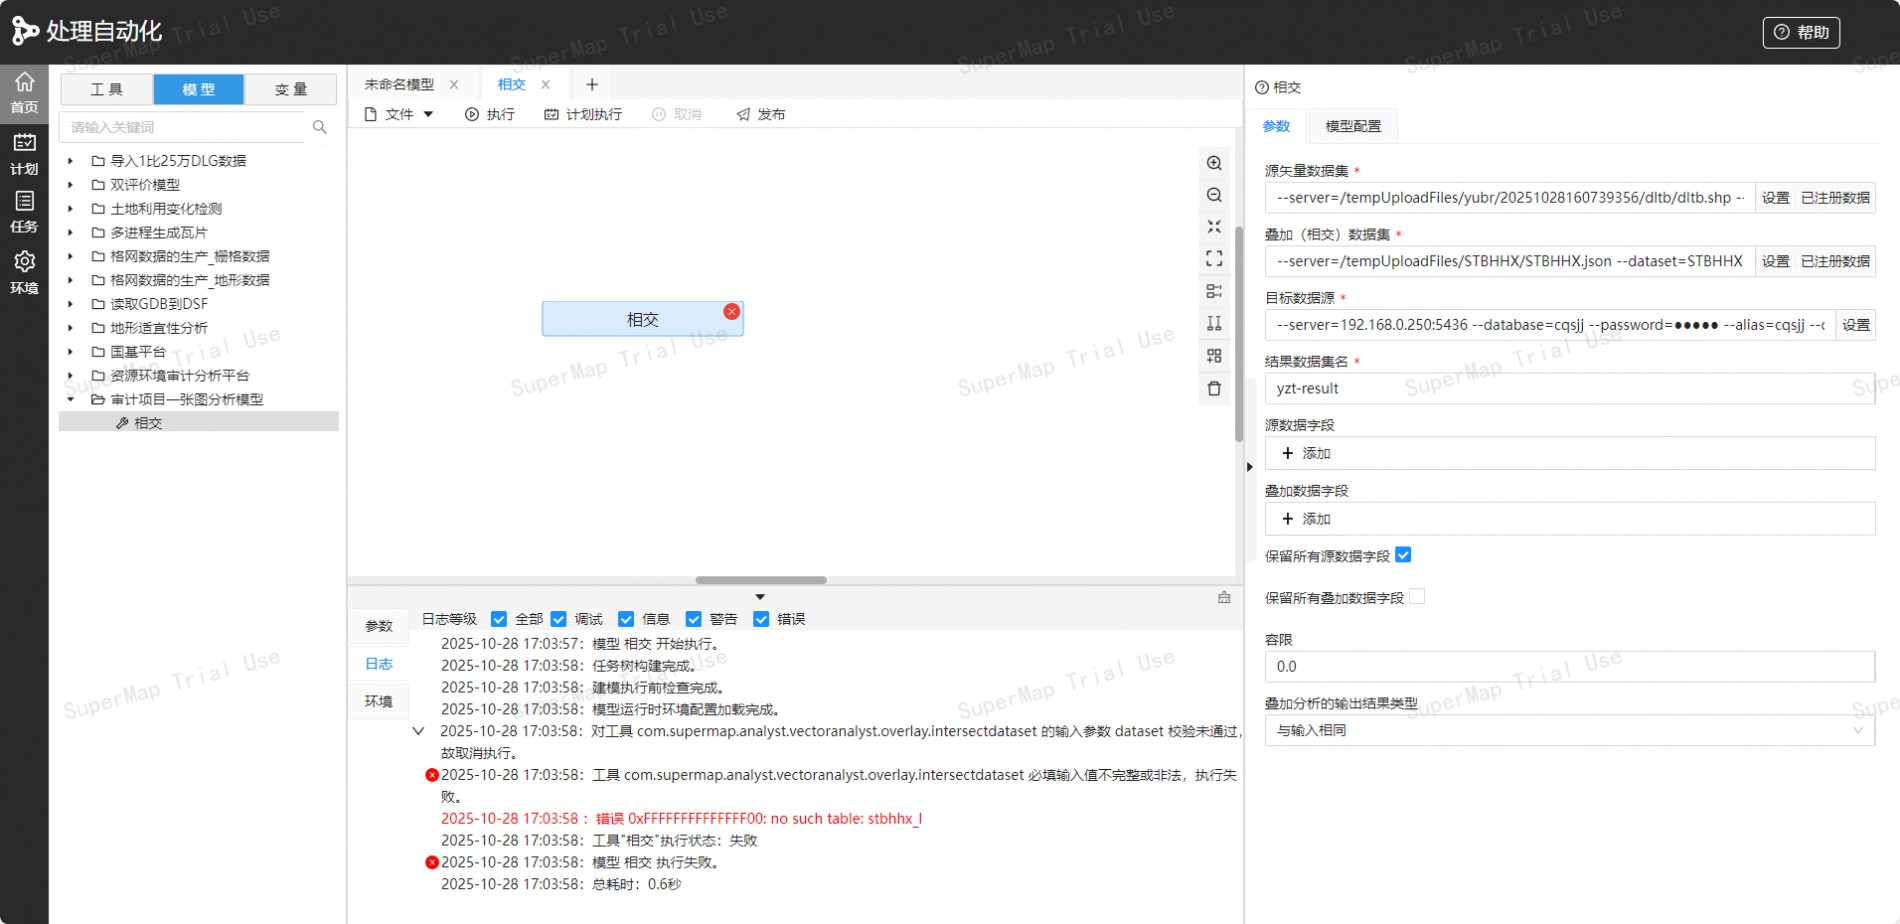Toggle the 警告 log level checkbox

pyautogui.click(x=693, y=619)
